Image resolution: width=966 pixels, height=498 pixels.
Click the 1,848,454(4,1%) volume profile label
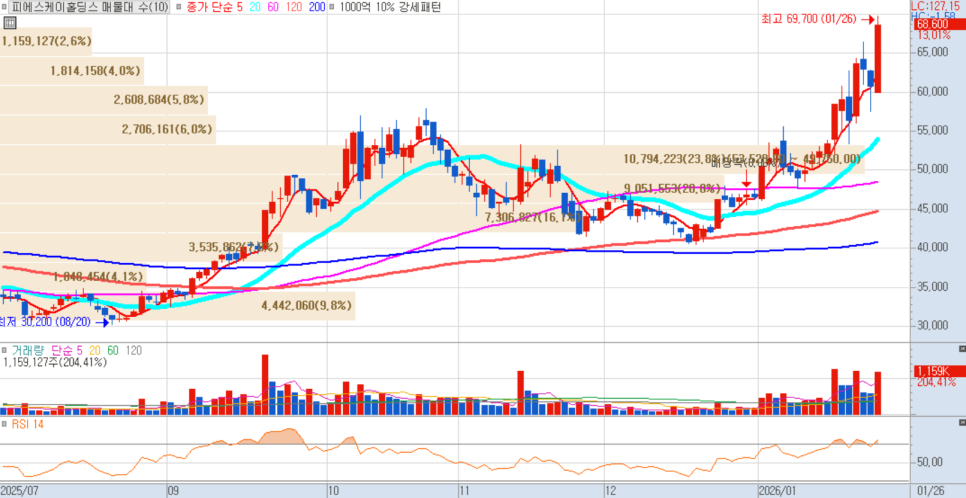98,276
